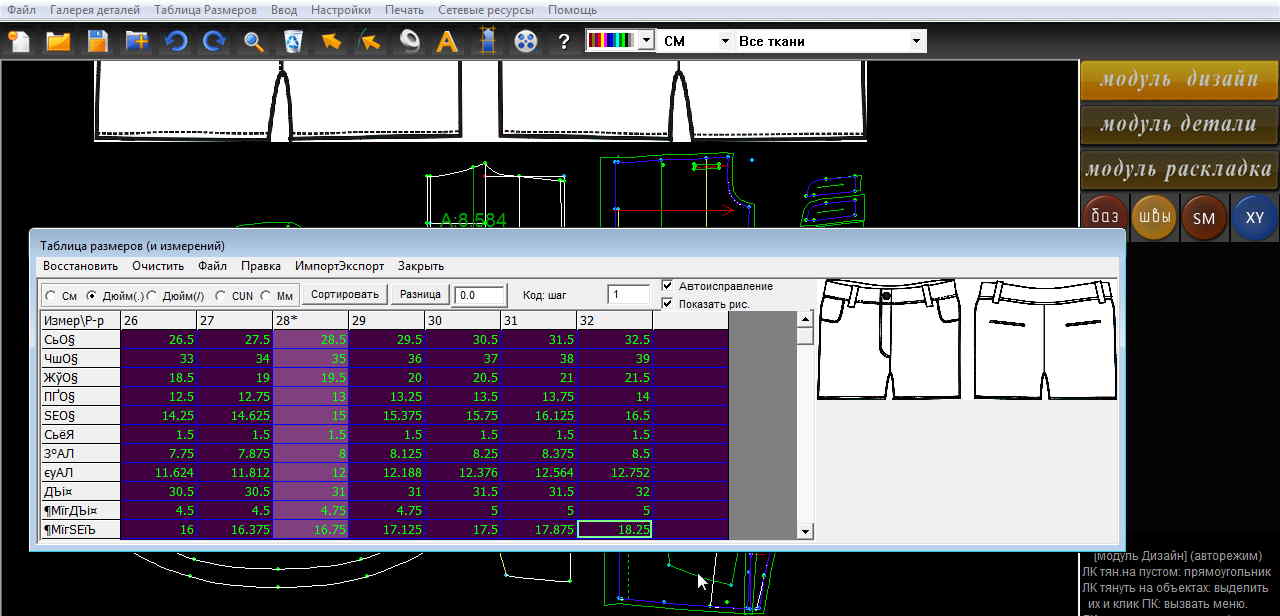Click the recycle bin delete icon
This screenshot has height=616, width=1280.
click(x=293, y=41)
